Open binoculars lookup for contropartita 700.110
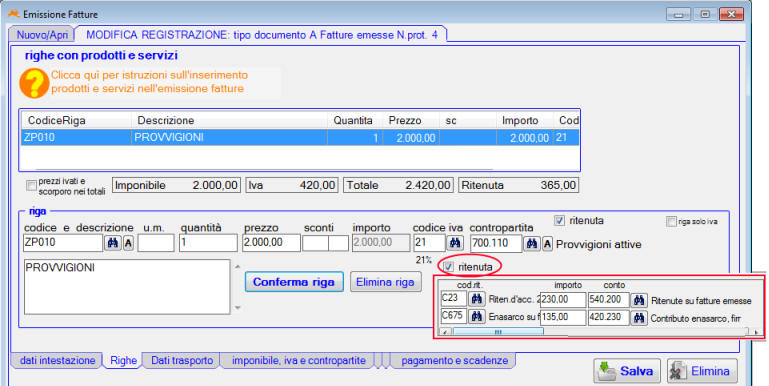This screenshot has height=386, width=769. point(532,243)
